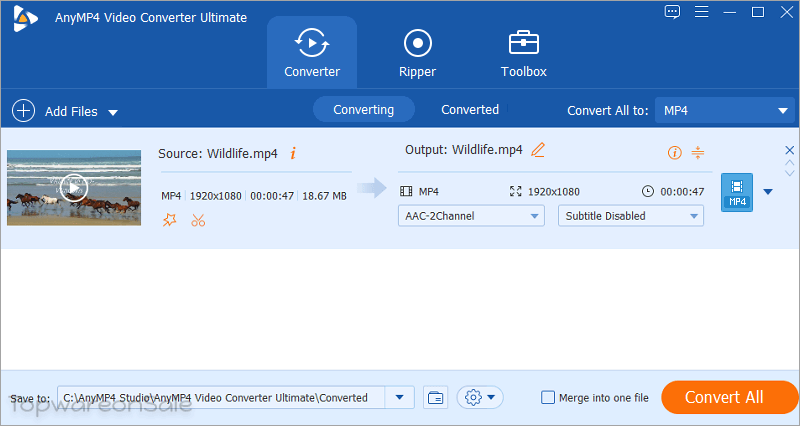Viewport: 800px width, 426px height.
Task: Click the Save to path field
Action: click(x=221, y=397)
